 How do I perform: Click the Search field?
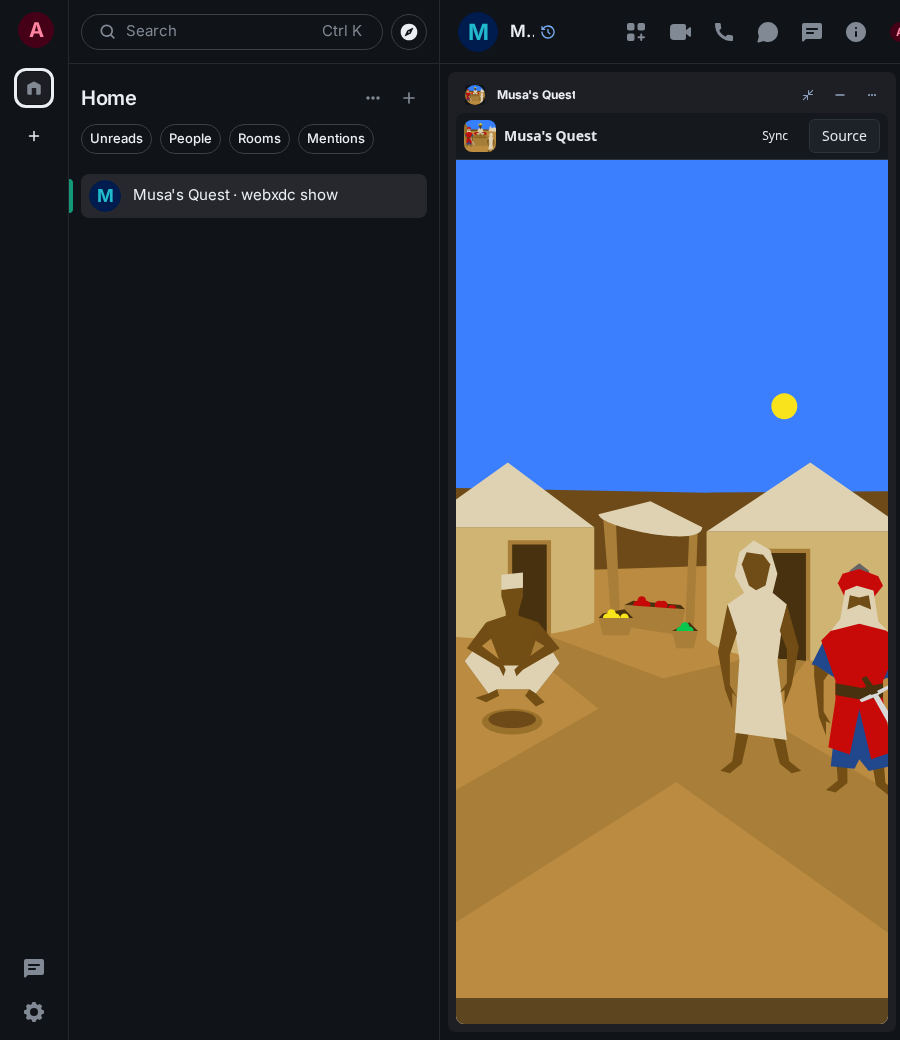point(231,32)
